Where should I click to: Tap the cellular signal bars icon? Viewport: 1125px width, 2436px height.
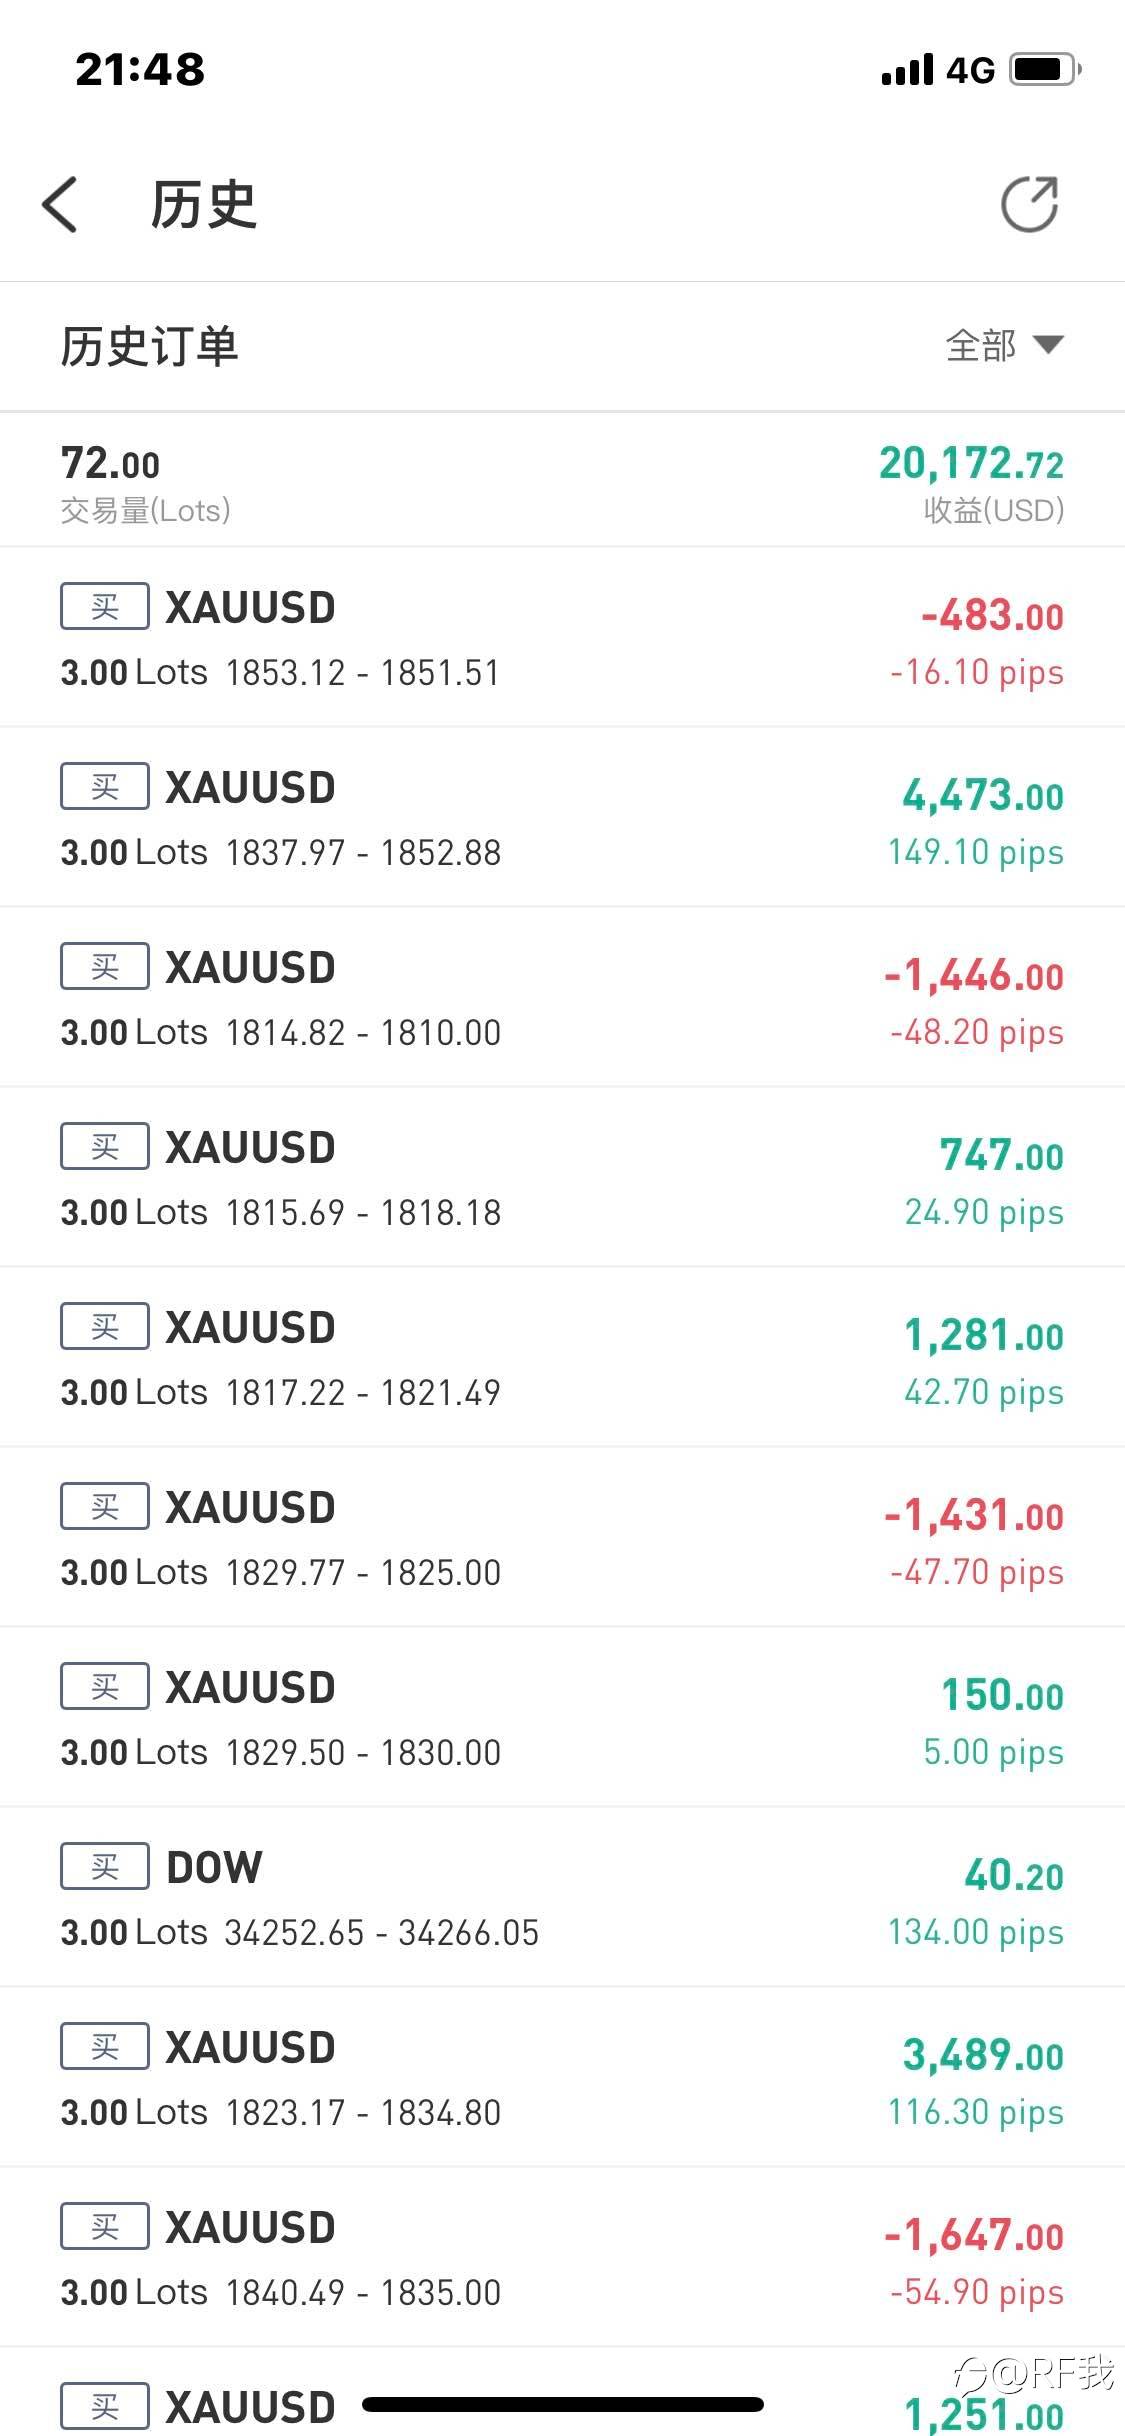pos(908,70)
